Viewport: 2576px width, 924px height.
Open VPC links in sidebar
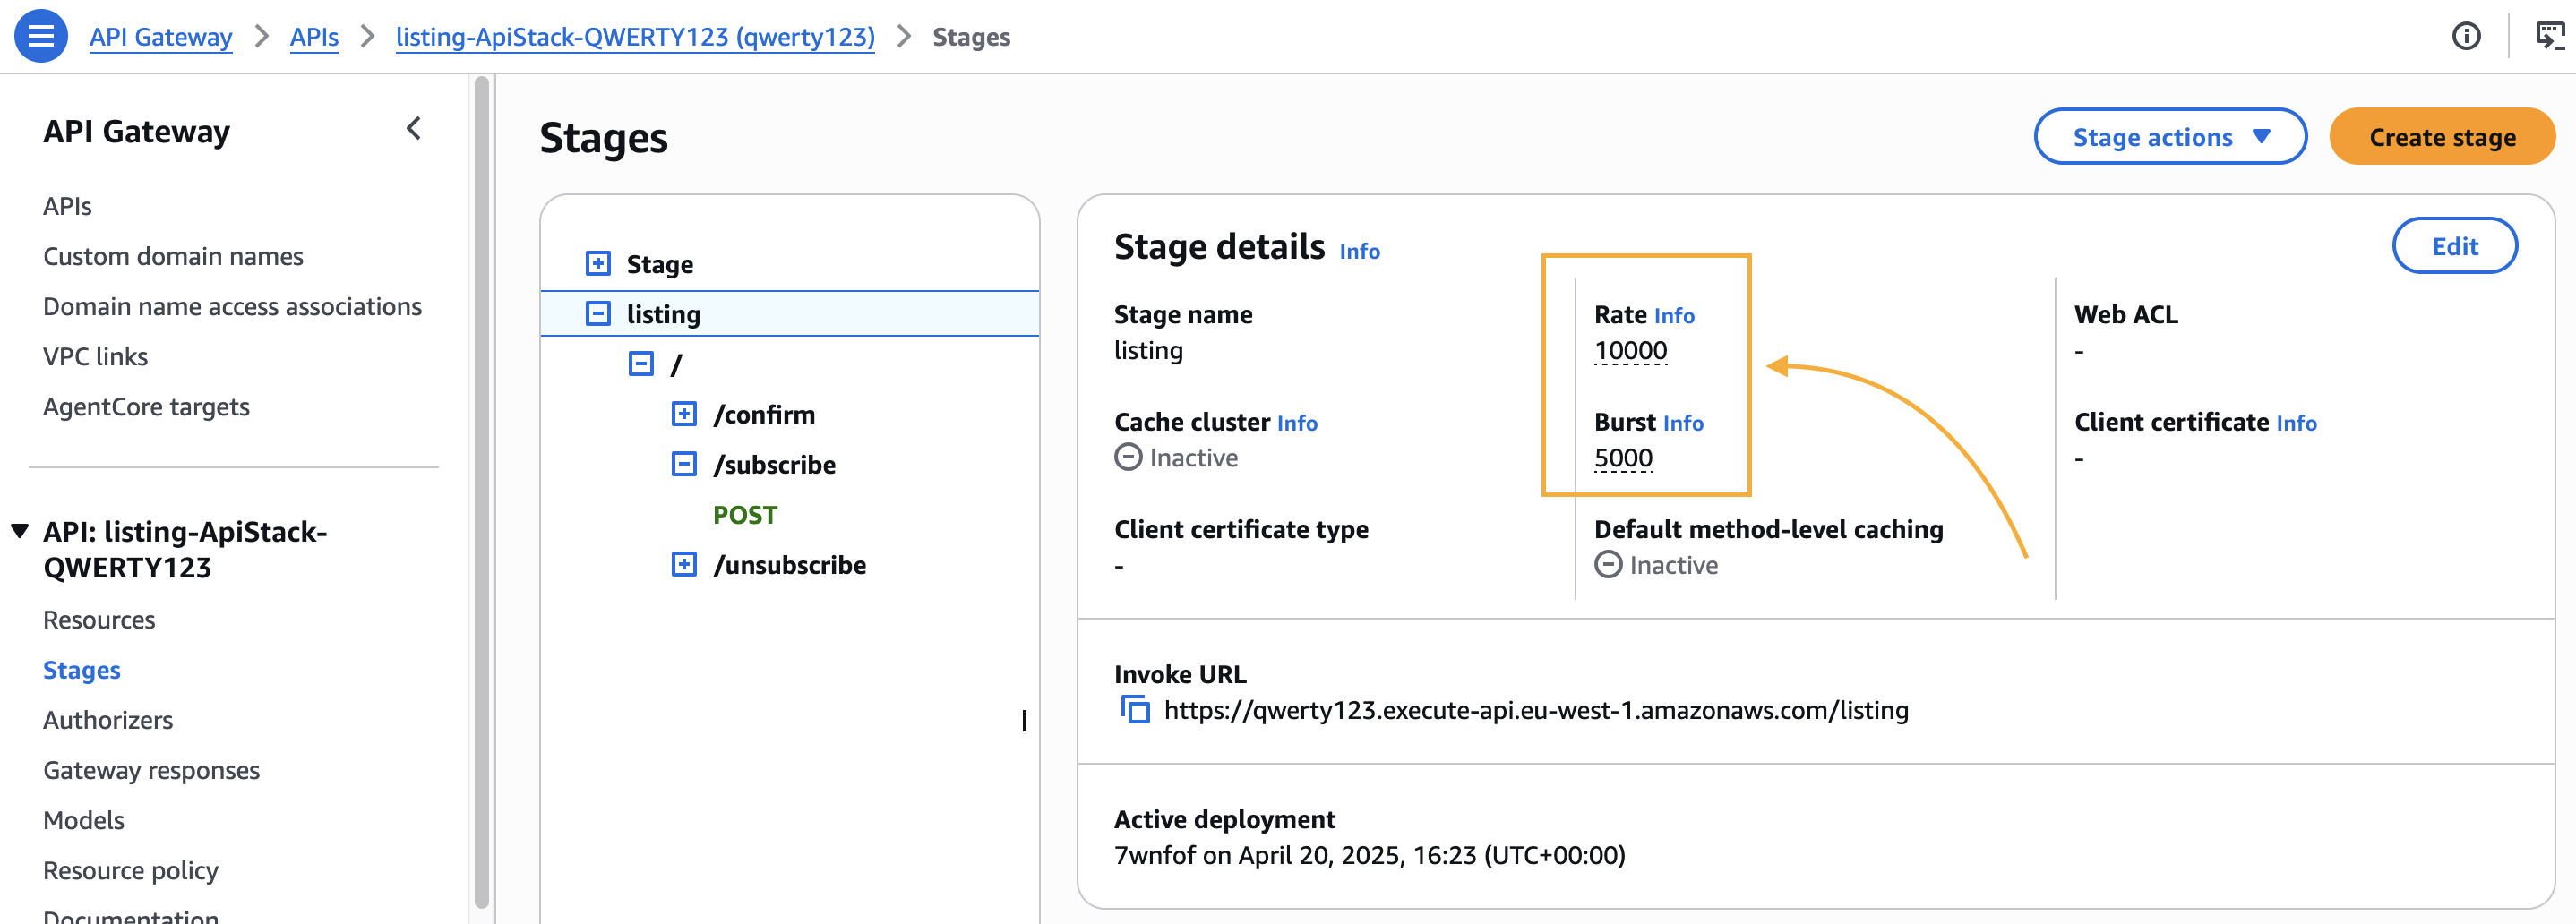coord(95,356)
